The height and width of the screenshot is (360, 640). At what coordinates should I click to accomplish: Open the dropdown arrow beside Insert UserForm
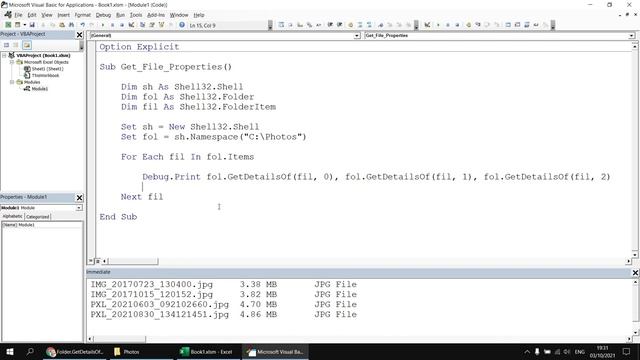24,25
